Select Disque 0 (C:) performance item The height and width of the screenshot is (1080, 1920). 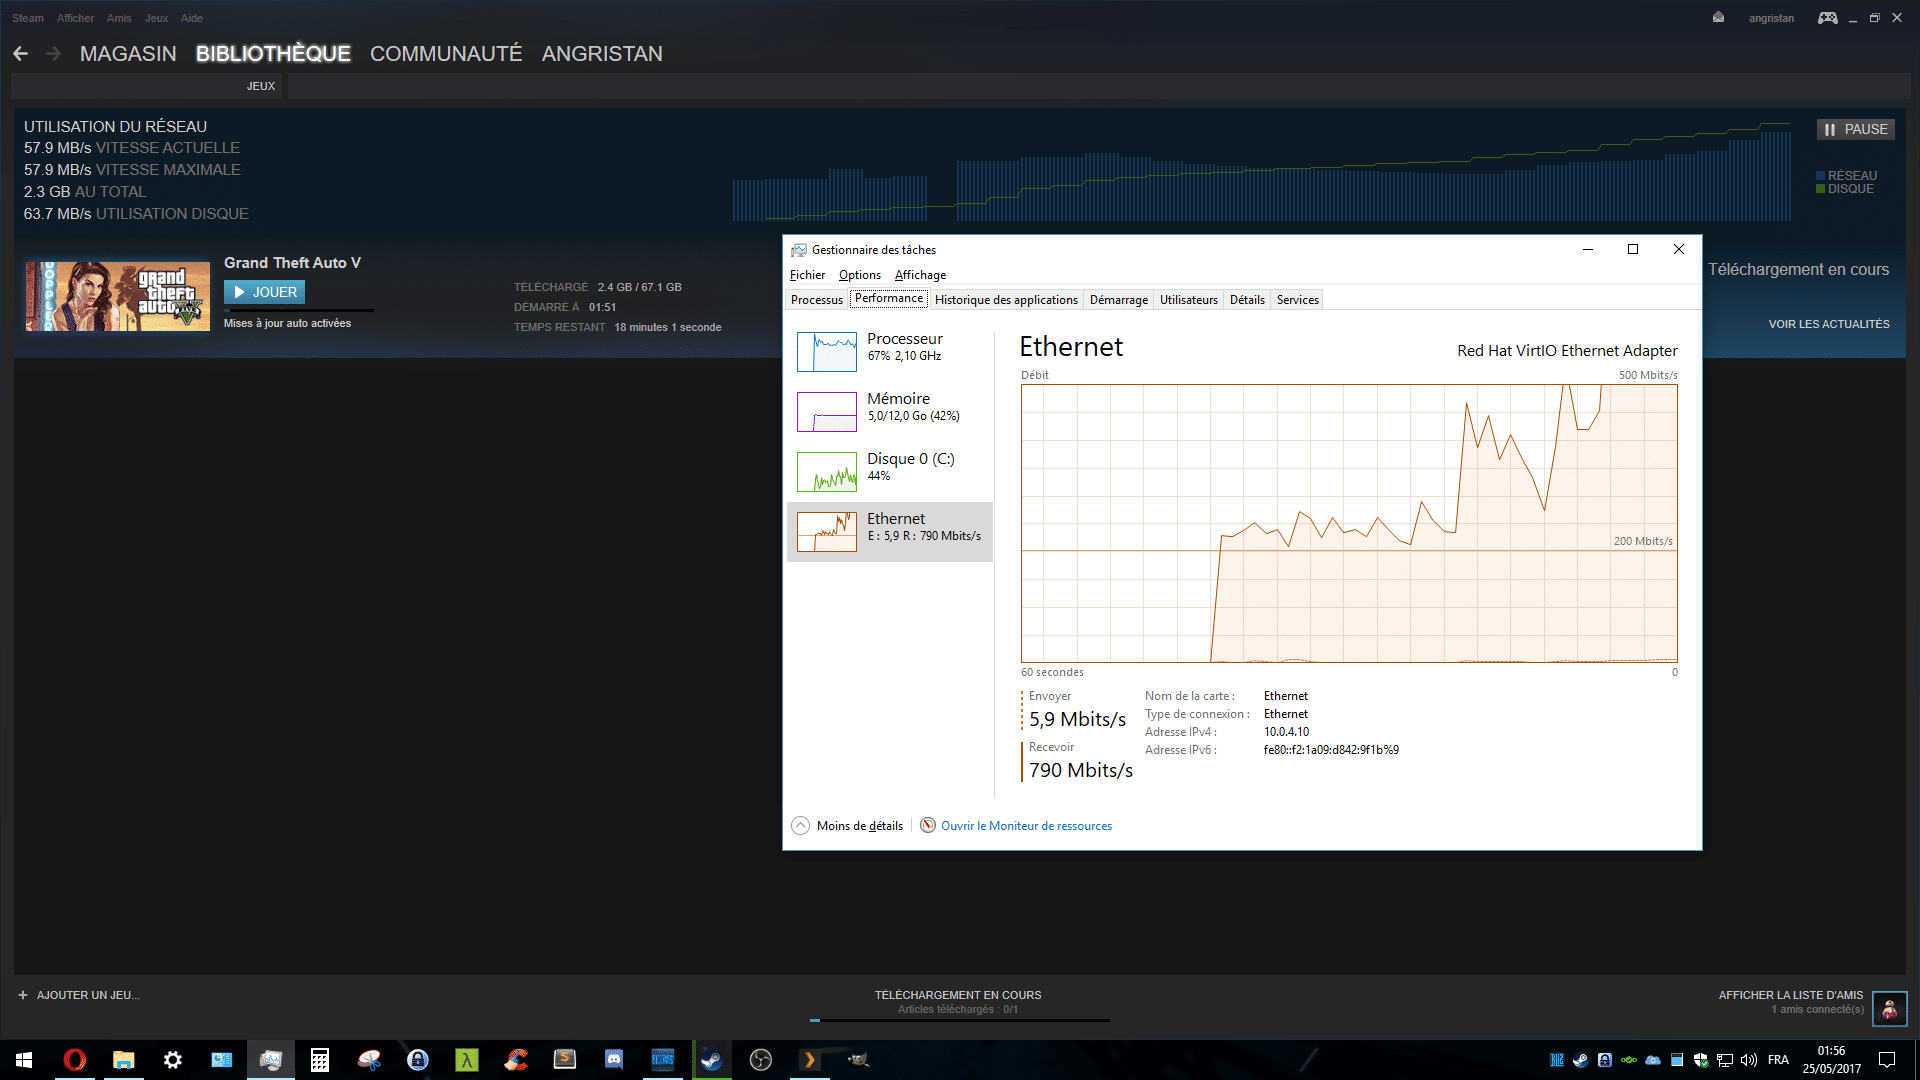890,471
